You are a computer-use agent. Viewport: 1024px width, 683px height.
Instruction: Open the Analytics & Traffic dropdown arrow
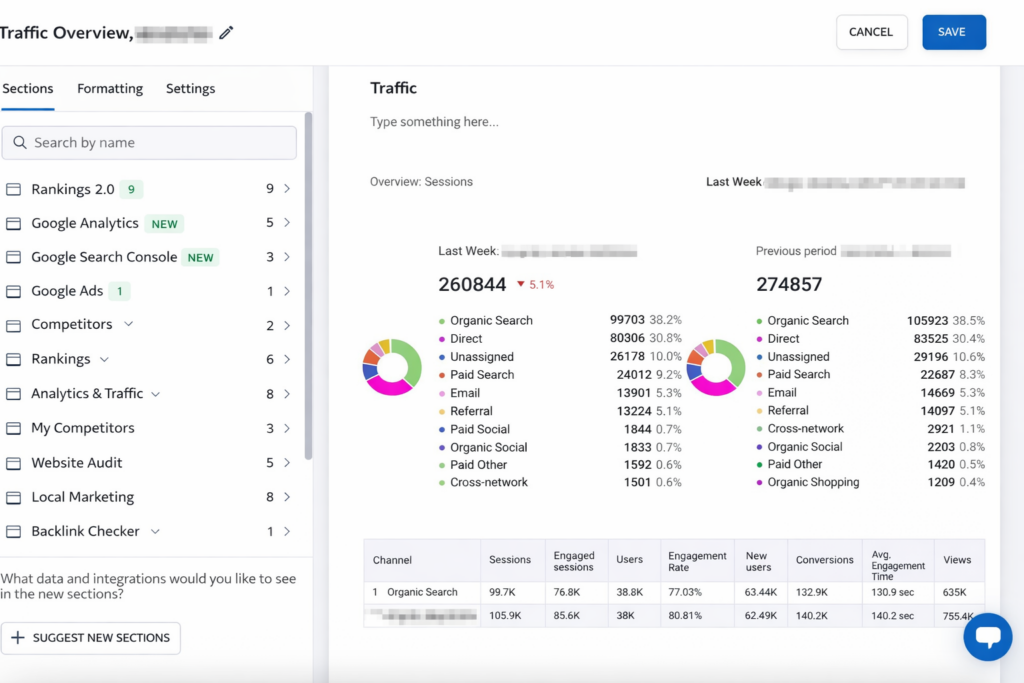pyautogui.click(x=155, y=394)
